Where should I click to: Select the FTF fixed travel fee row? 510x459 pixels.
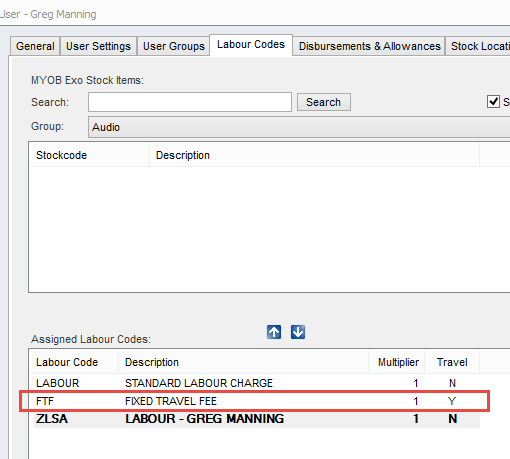257,401
